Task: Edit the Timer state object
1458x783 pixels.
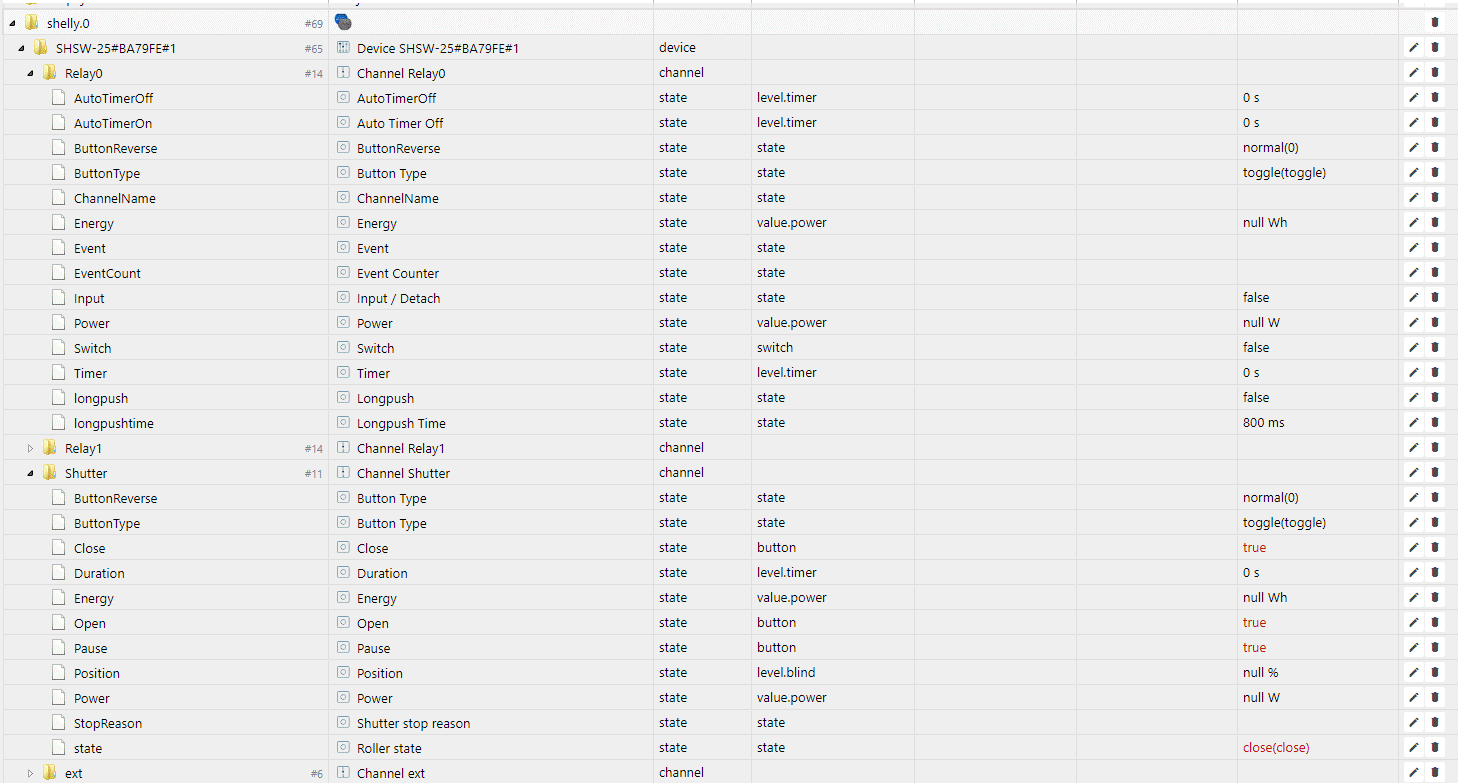Action: (1414, 372)
